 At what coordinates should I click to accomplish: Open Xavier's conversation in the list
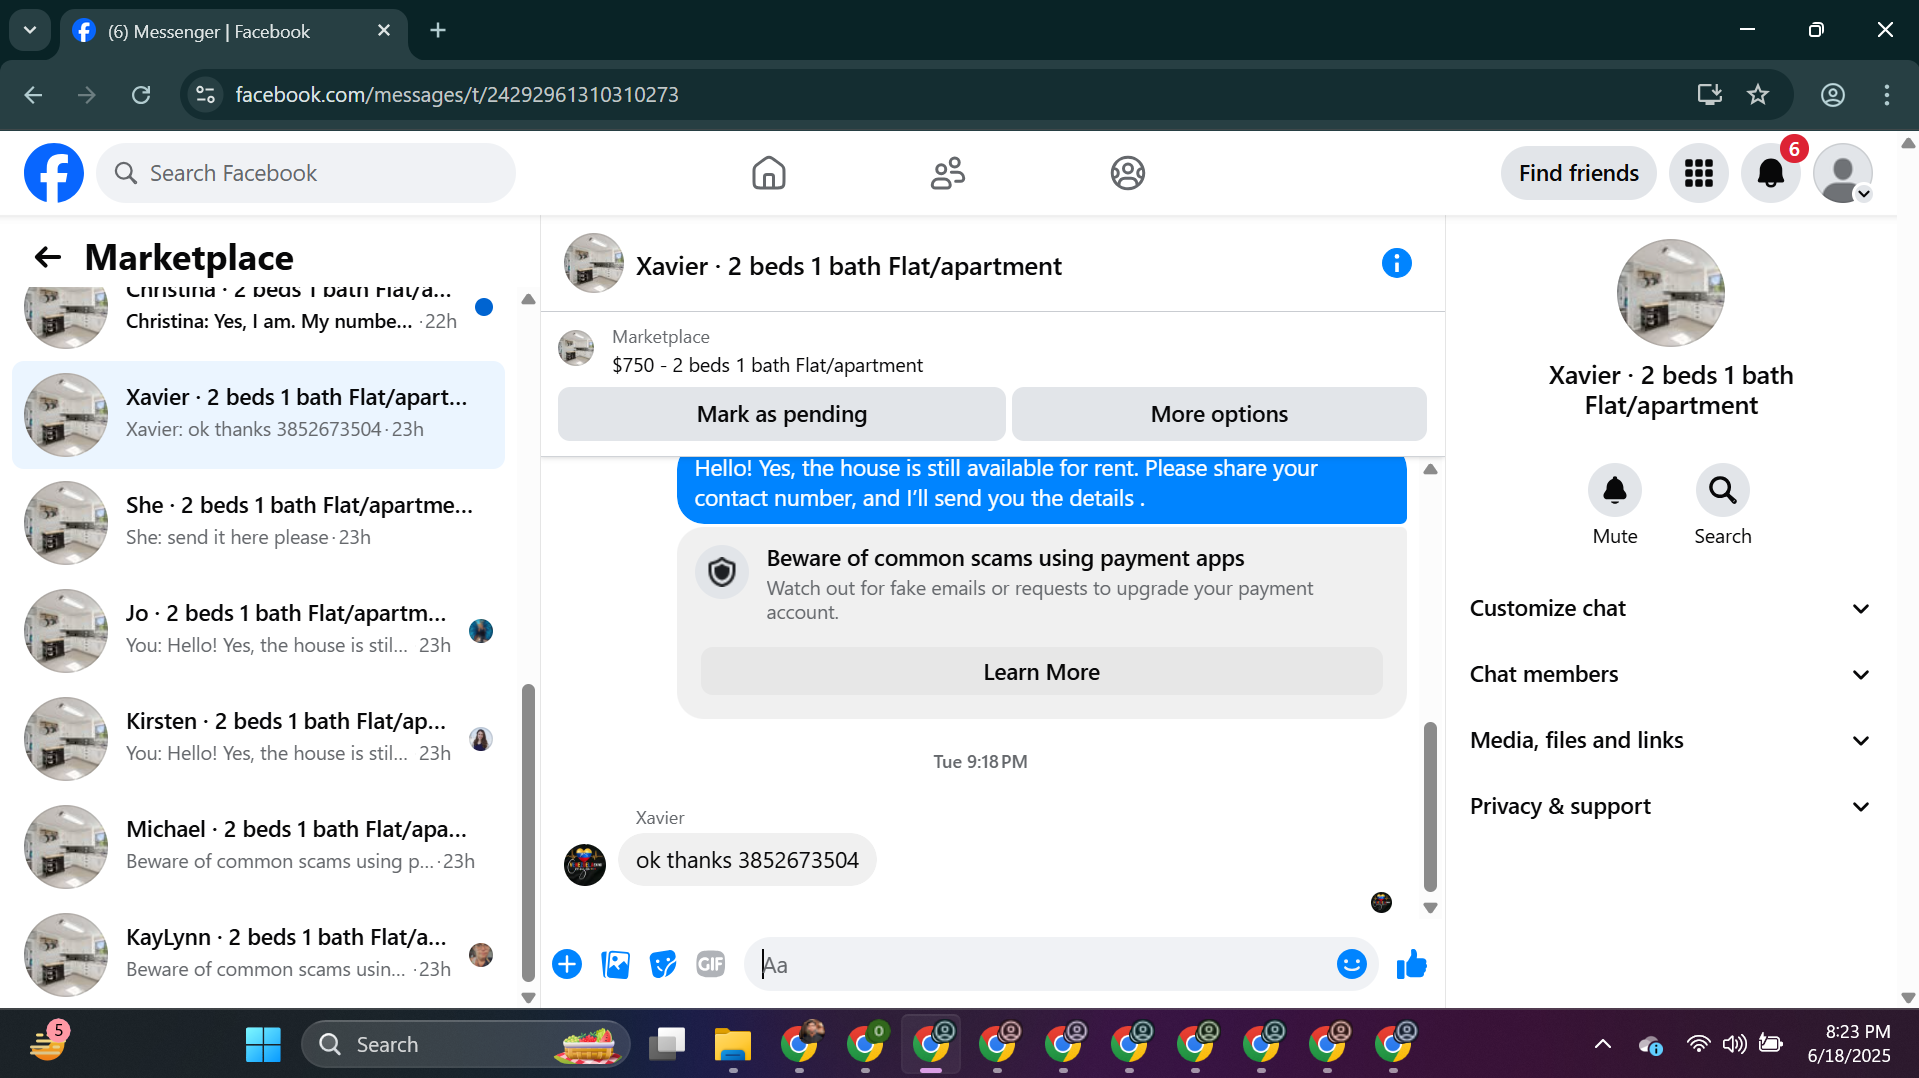tap(258, 415)
